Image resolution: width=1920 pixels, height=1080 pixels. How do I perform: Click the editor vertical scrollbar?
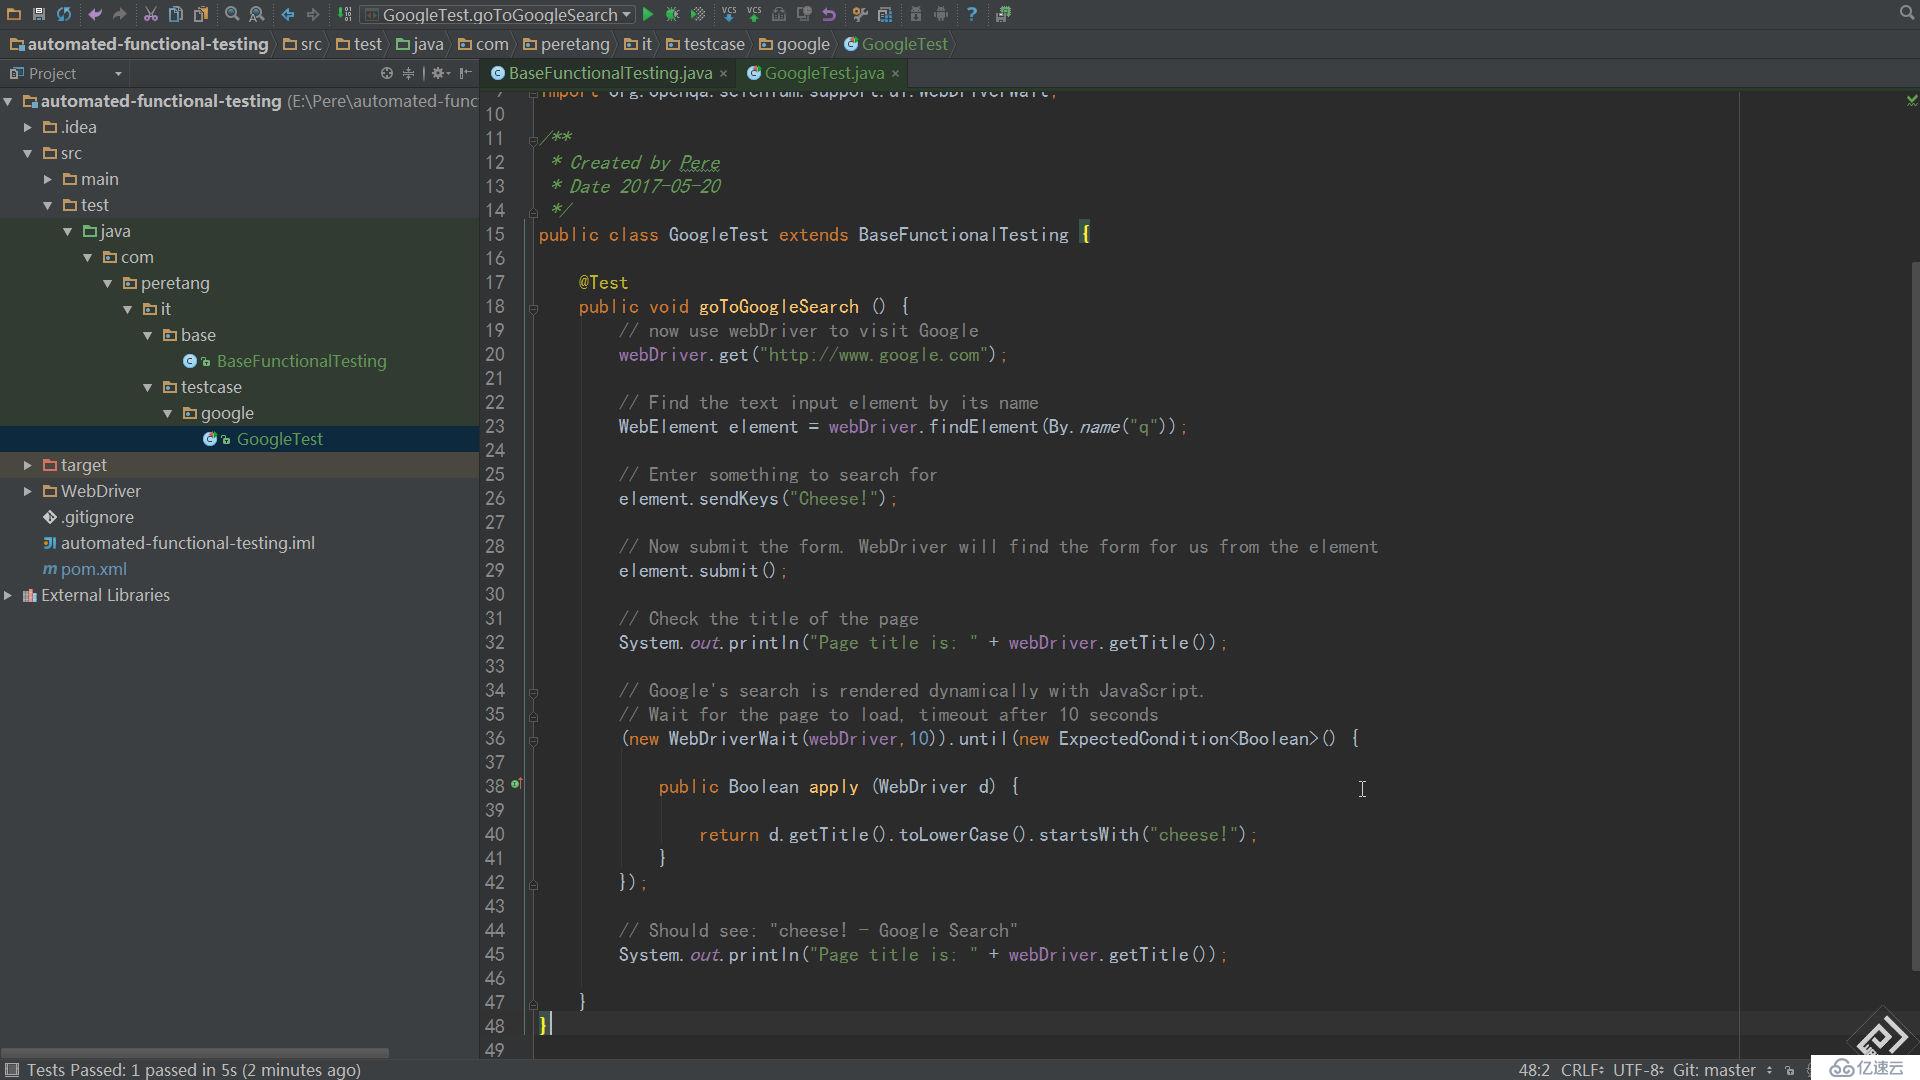tap(1914, 616)
